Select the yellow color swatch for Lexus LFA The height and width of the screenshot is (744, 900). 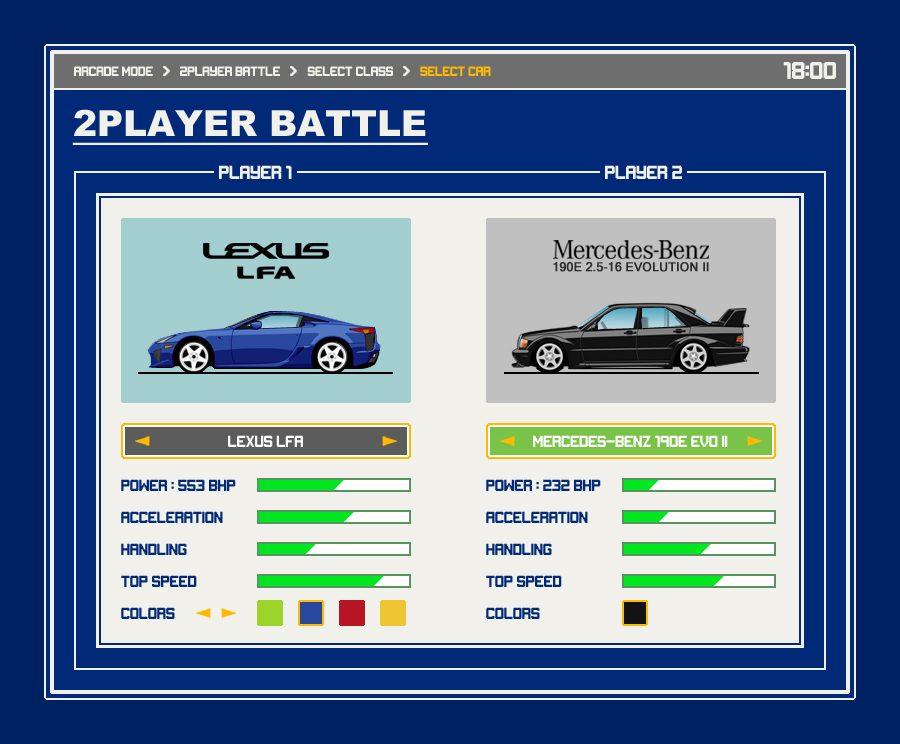(x=393, y=613)
